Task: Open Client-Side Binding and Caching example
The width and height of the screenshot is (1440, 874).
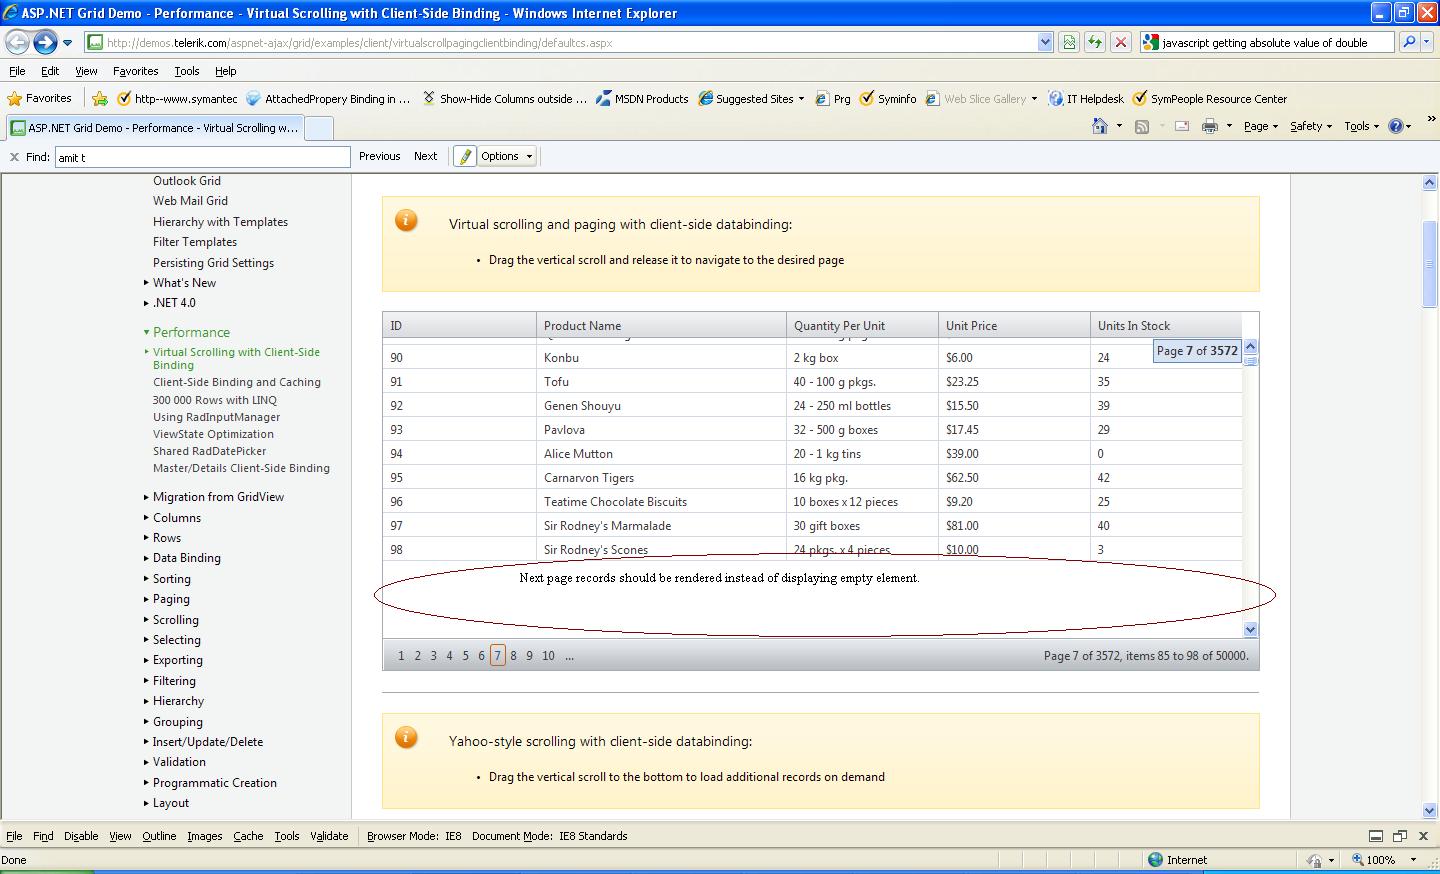Action: [x=237, y=382]
